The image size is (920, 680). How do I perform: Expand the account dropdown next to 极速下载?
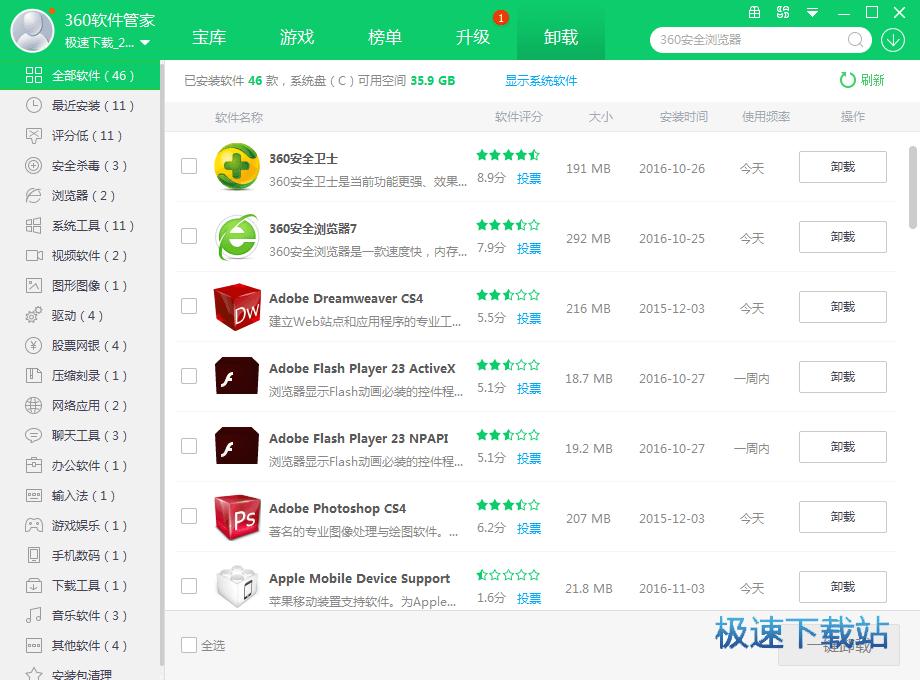[145, 43]
